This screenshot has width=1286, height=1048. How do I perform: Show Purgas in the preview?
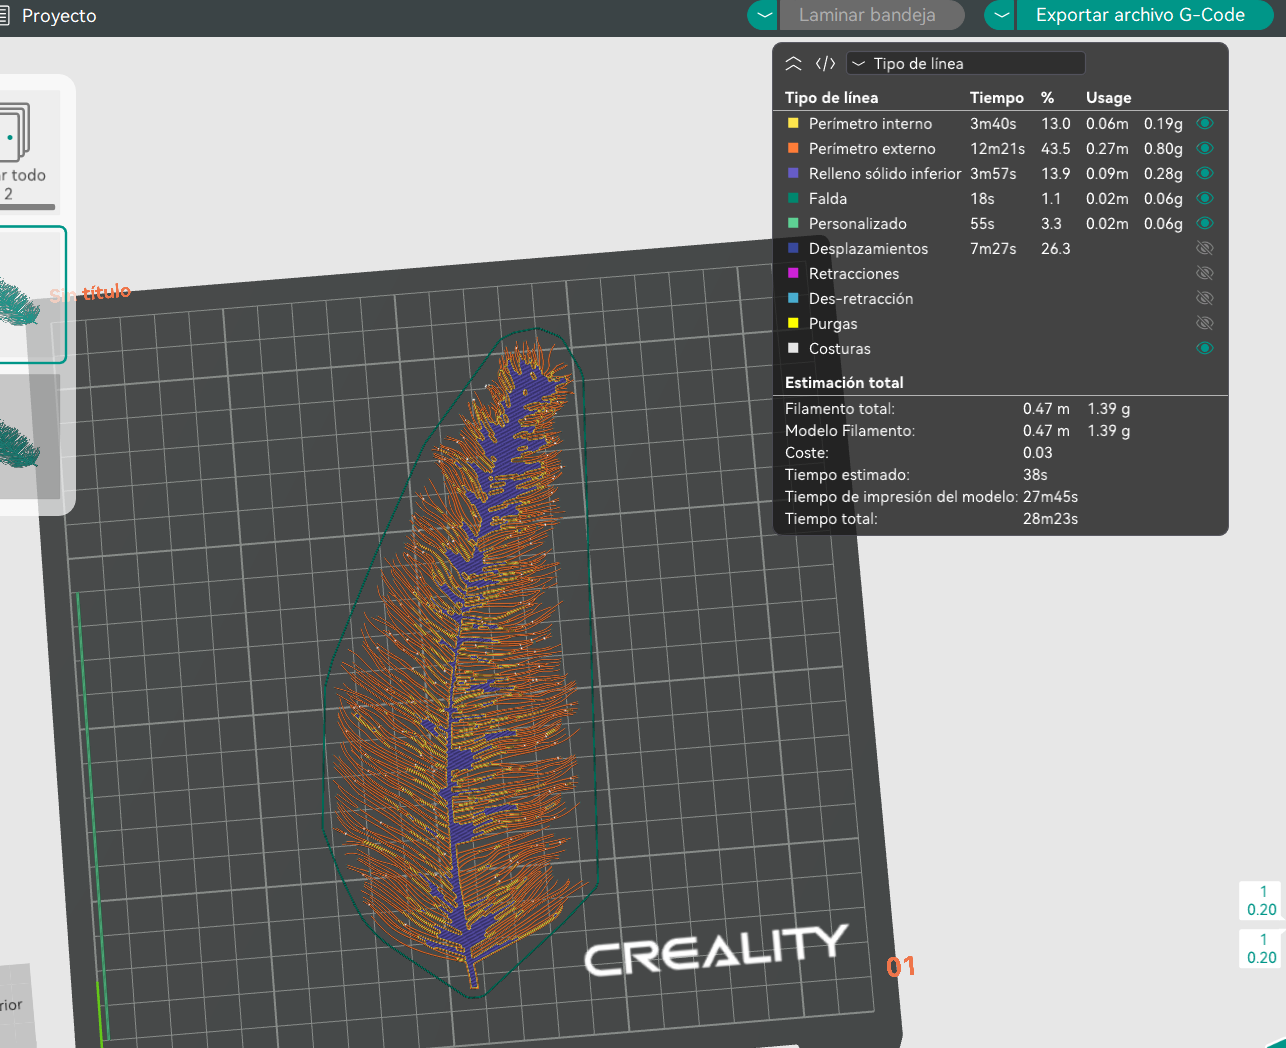pyautogui.click(x=1205, y=324)
